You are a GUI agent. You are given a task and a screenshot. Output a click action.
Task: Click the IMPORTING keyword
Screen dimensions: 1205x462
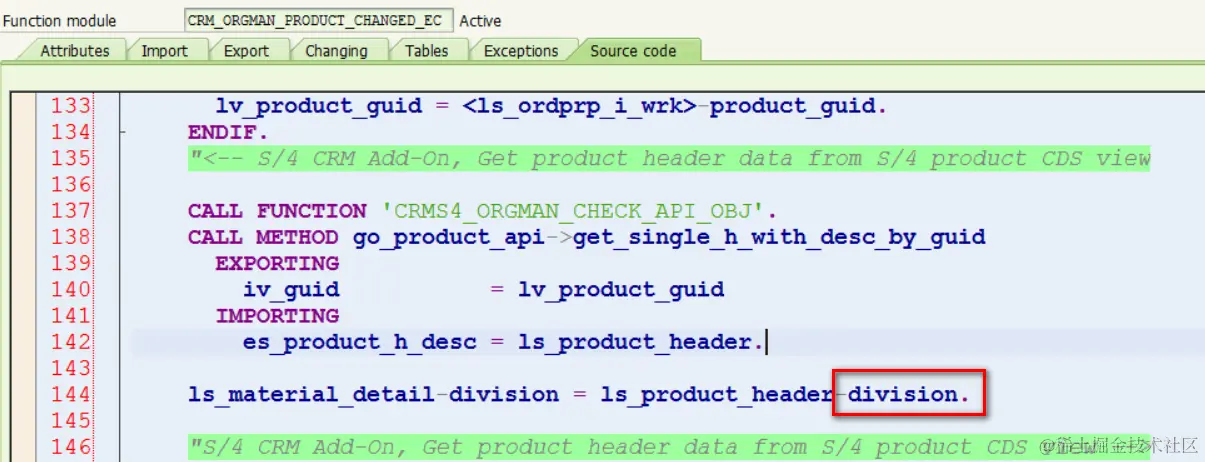277,316
